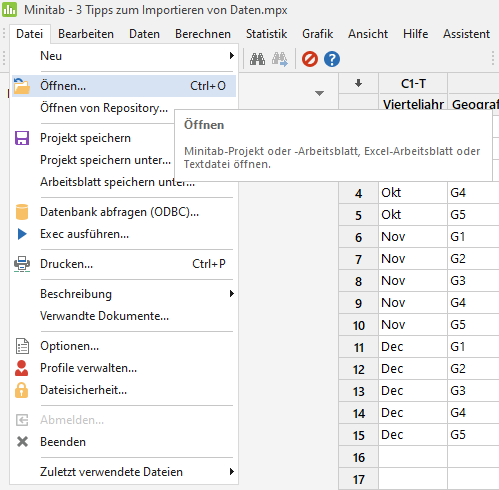Open the Assistent menu
The image size is (499, 490).
click(x=467, y=34)
